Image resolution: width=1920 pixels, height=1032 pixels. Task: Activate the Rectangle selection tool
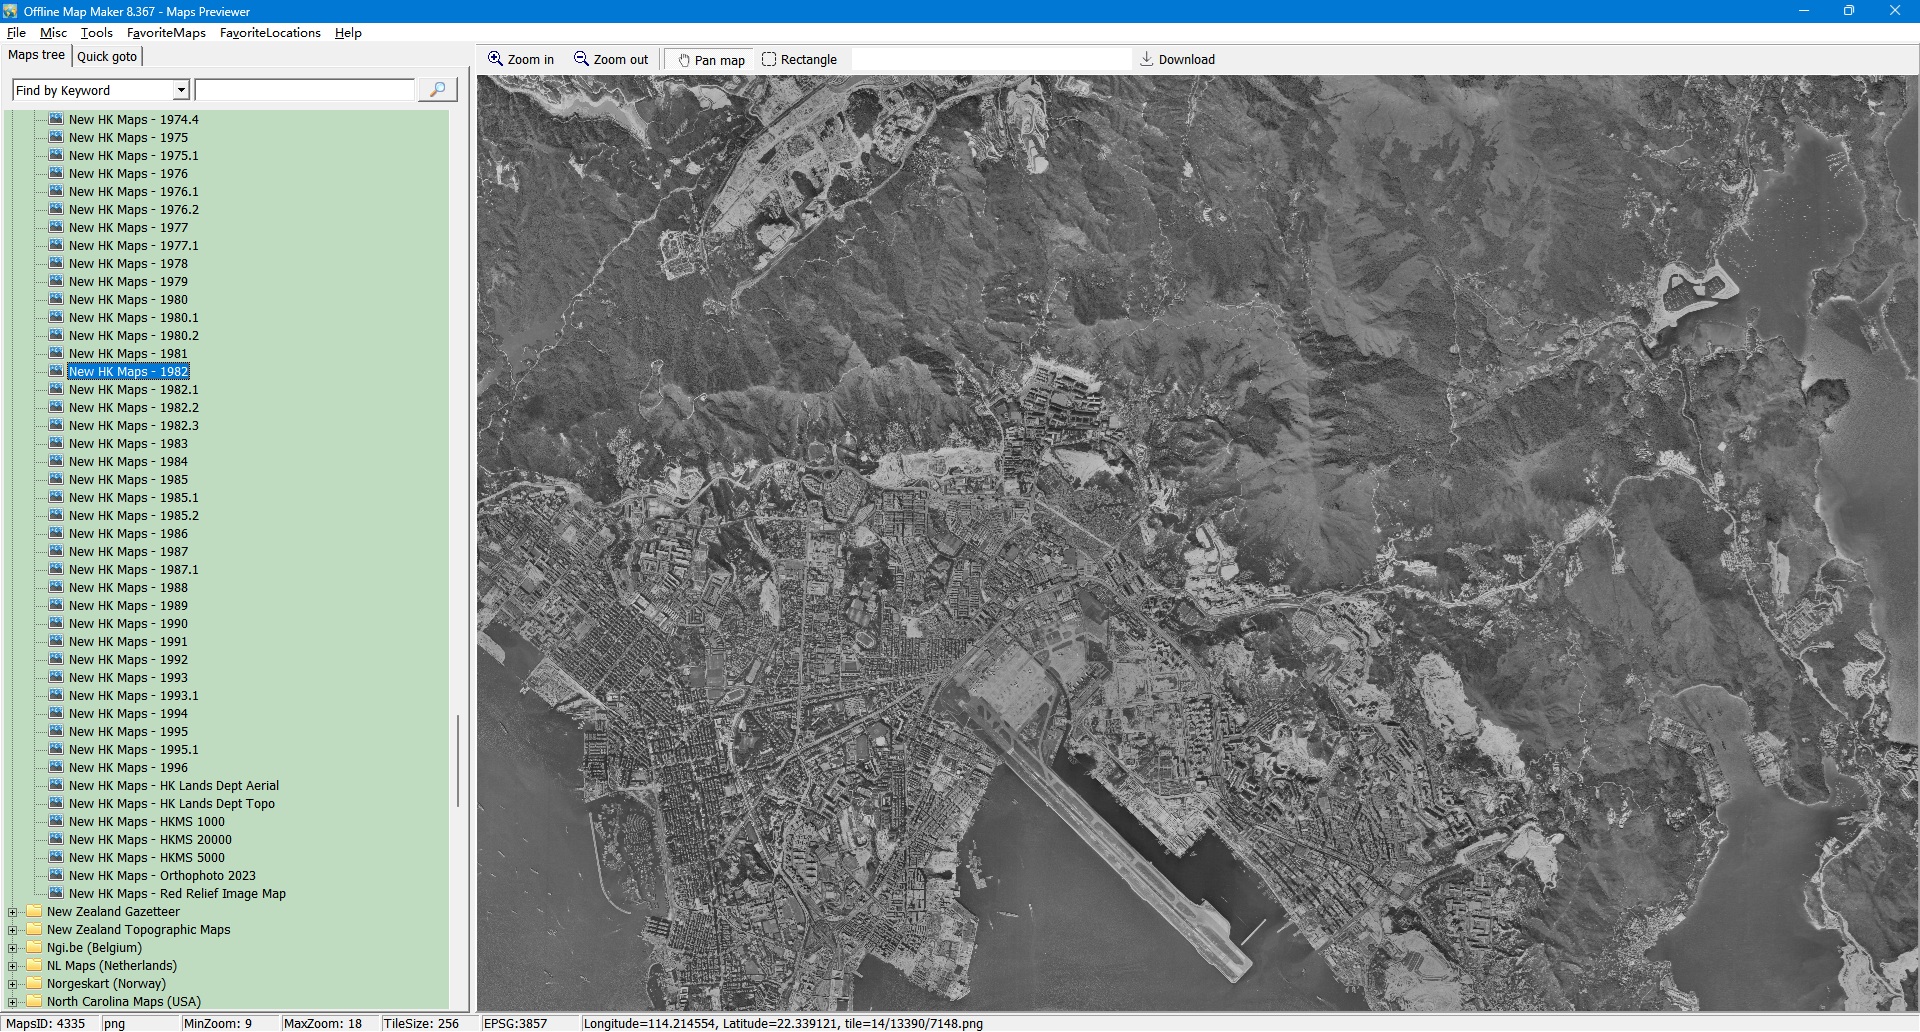point(769,59)
